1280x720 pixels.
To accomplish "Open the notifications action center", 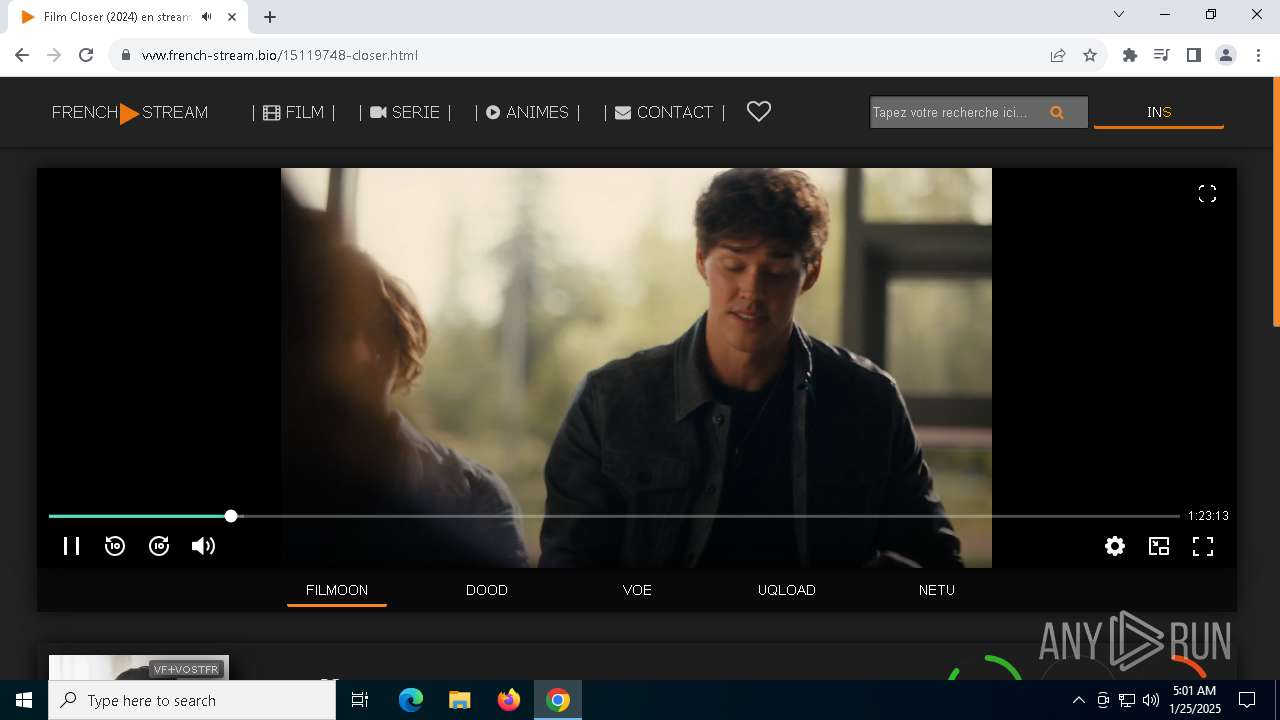I will tap(1247, 700).
